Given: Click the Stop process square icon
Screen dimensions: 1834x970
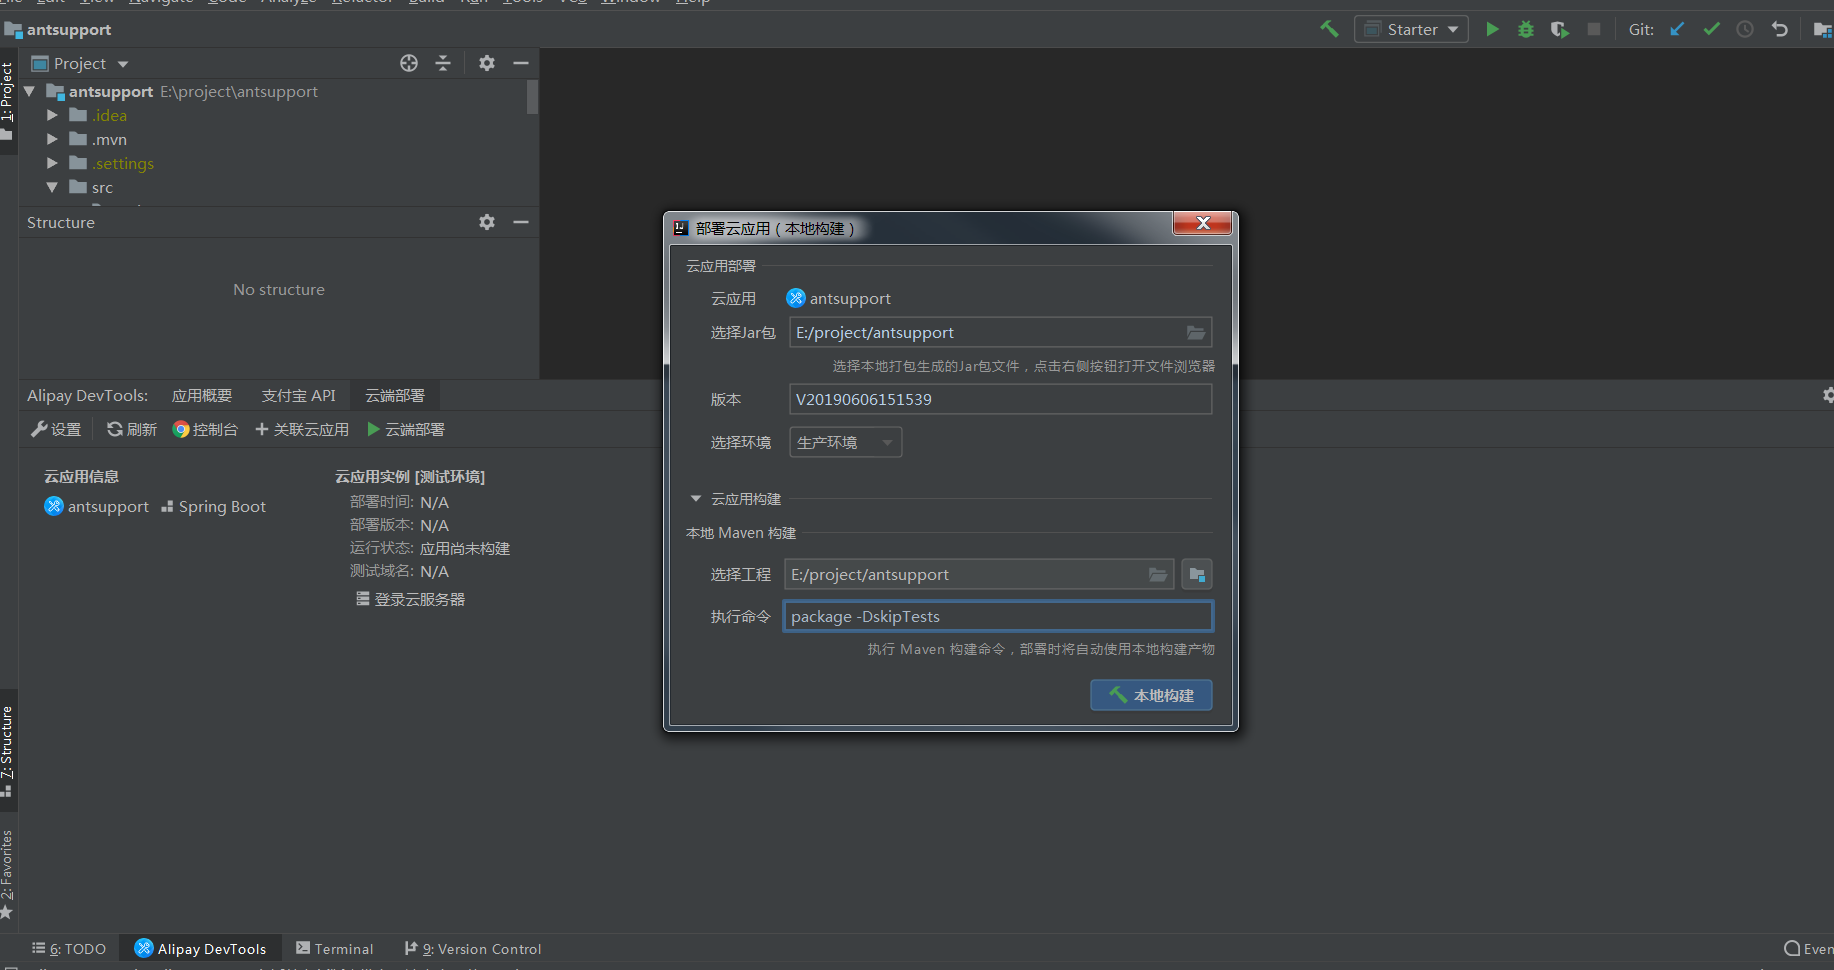Looking at the screenshot, I should click(1594, 29).
